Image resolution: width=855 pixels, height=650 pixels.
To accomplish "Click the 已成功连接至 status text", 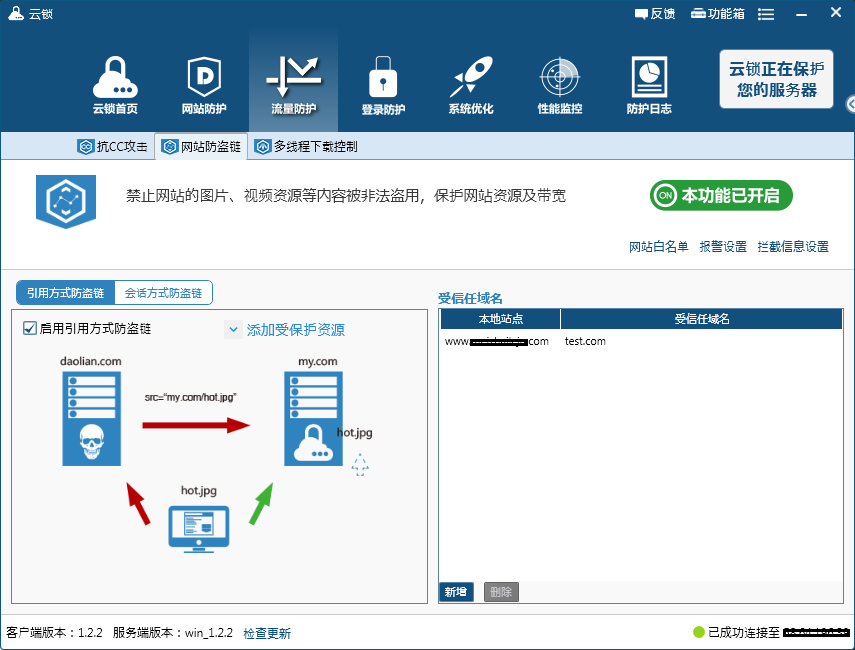I will [x=744, y=633].
